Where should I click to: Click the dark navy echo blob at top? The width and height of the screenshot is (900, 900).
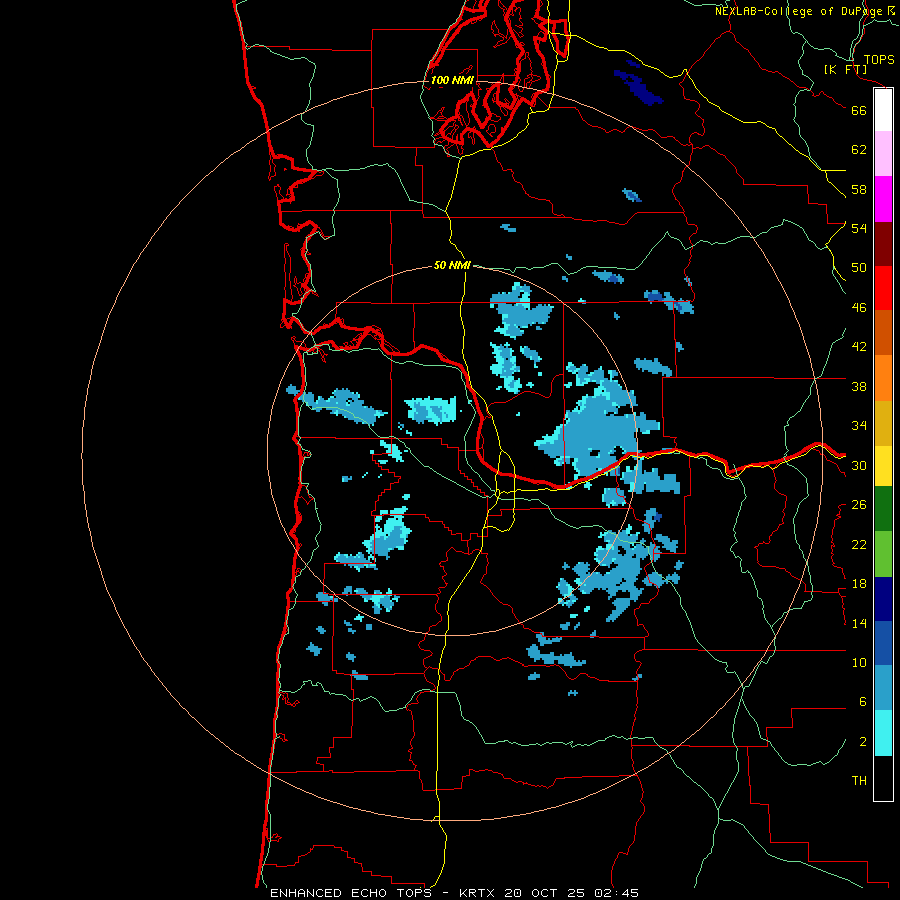click(638, 88)
